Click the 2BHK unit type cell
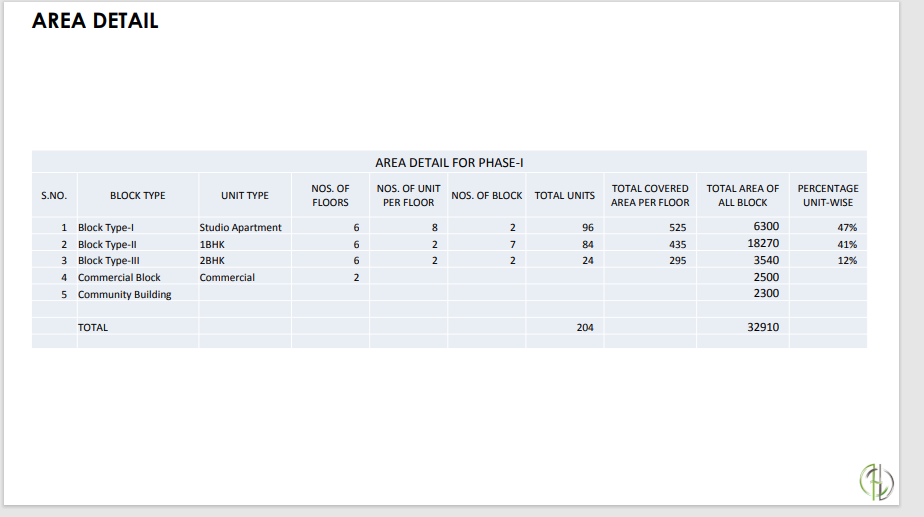The image size is (924, 517). (213, 260)
